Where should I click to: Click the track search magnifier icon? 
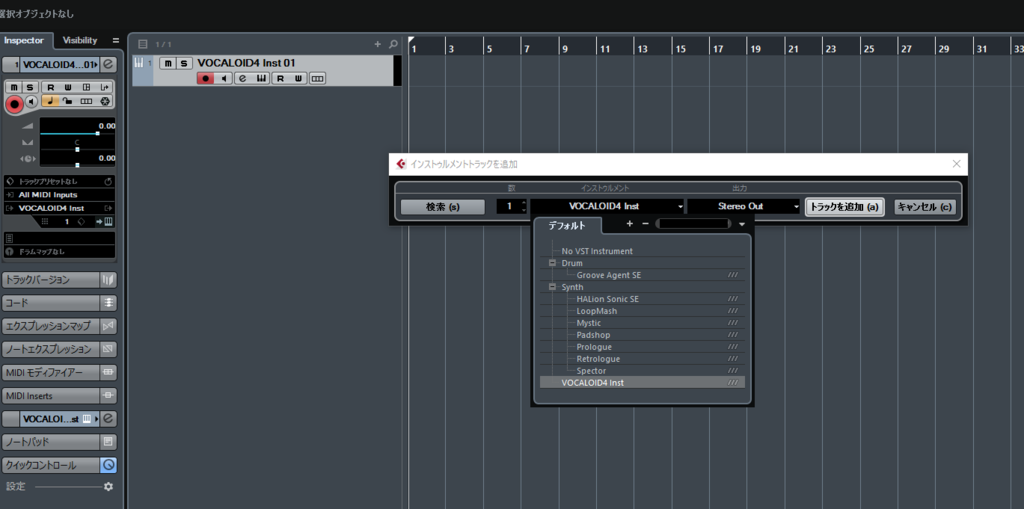pos(393,44)
